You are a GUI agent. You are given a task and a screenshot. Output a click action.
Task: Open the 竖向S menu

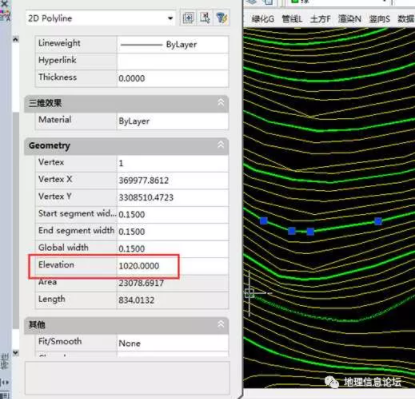[x=379, y=19]
